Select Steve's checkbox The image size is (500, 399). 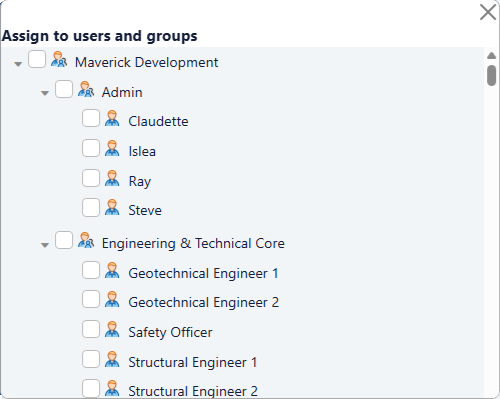(x=91, y=207)
